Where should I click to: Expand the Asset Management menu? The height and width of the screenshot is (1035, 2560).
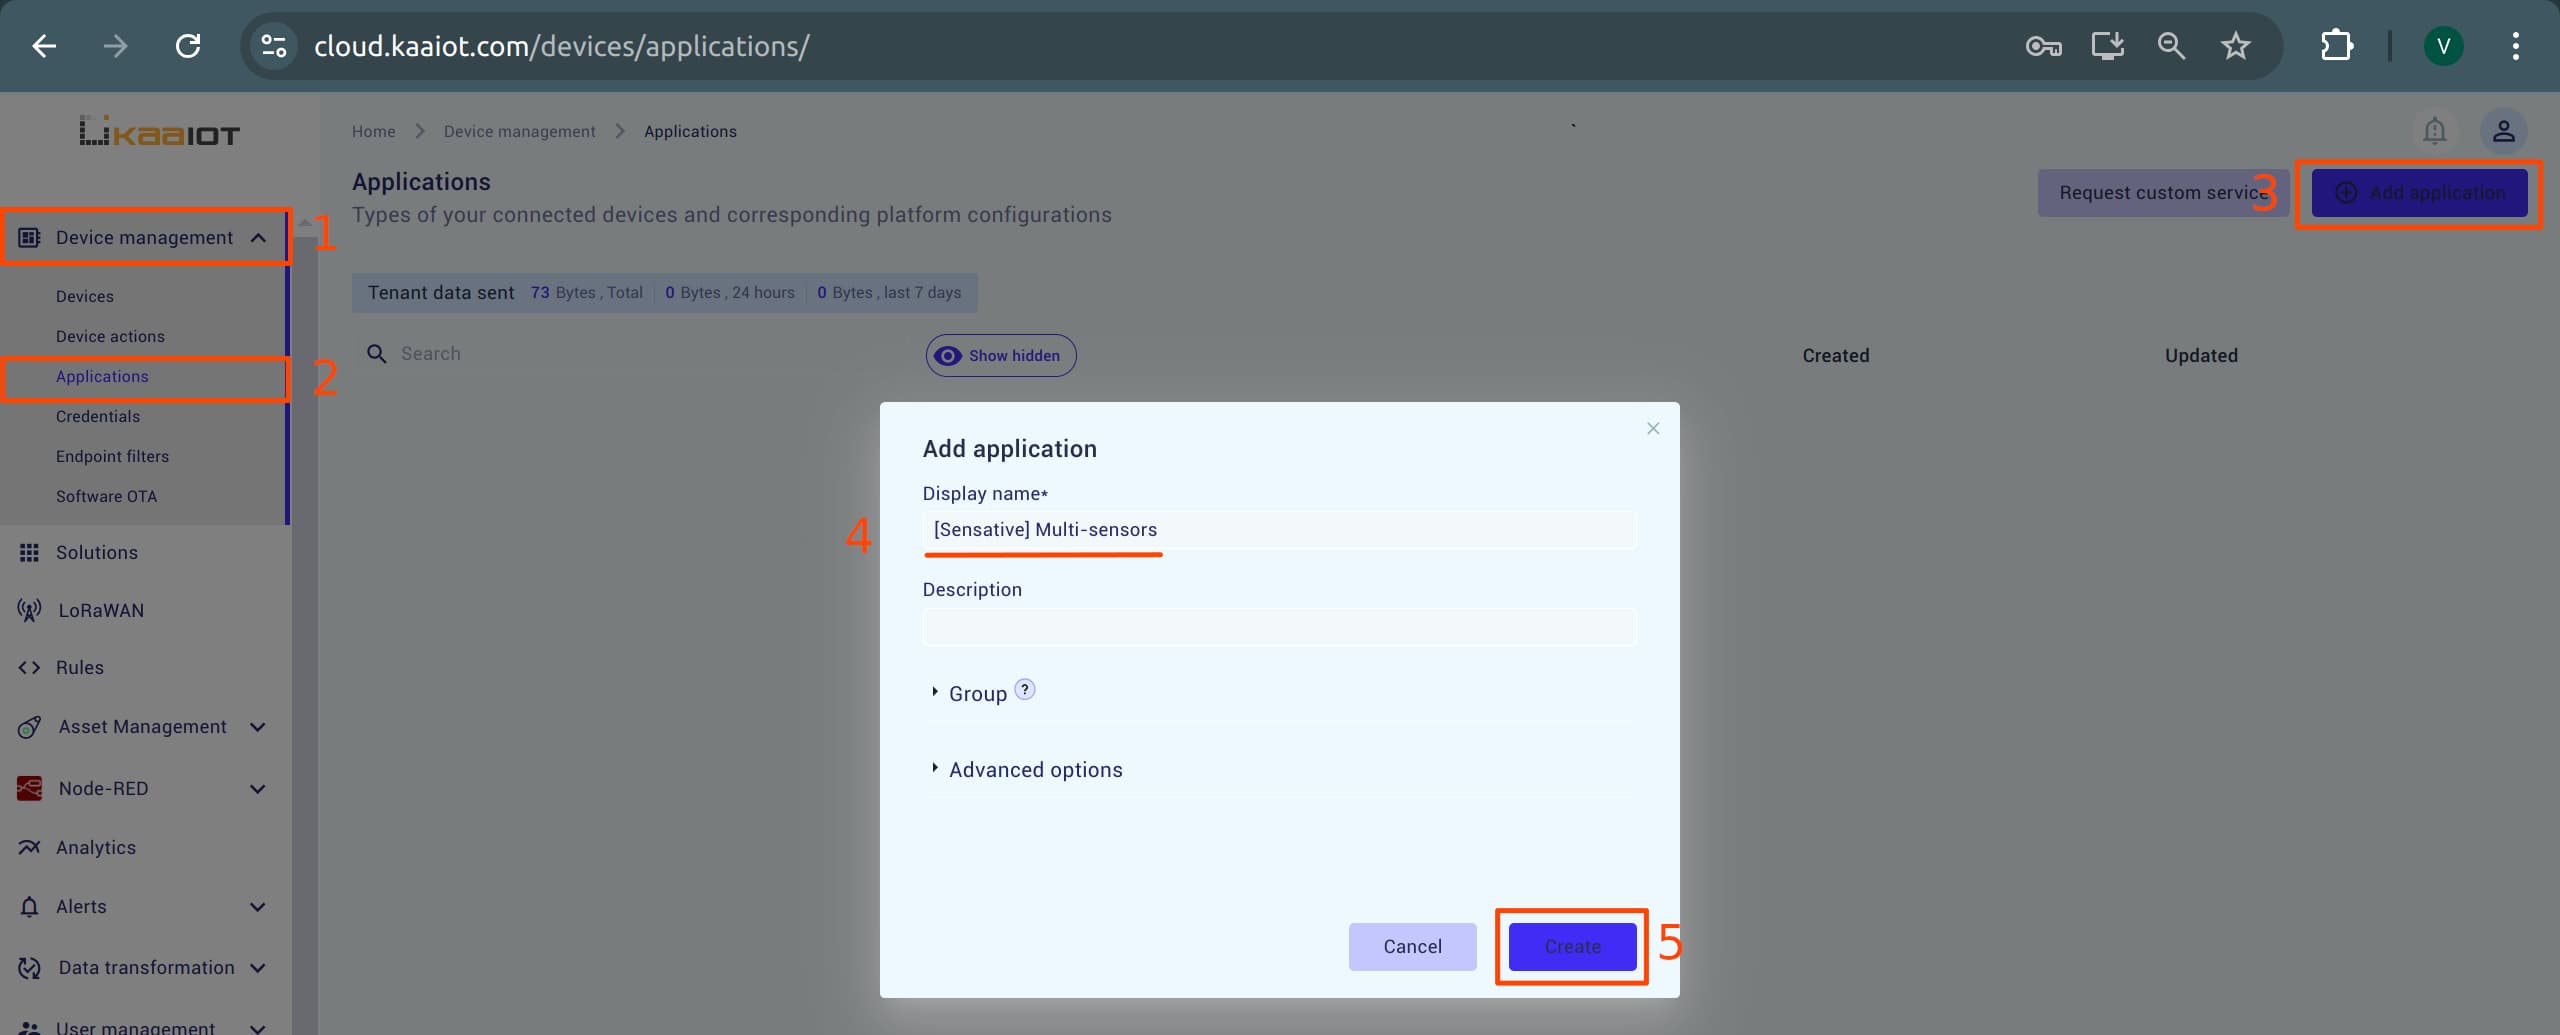click(x=257, y=726)
